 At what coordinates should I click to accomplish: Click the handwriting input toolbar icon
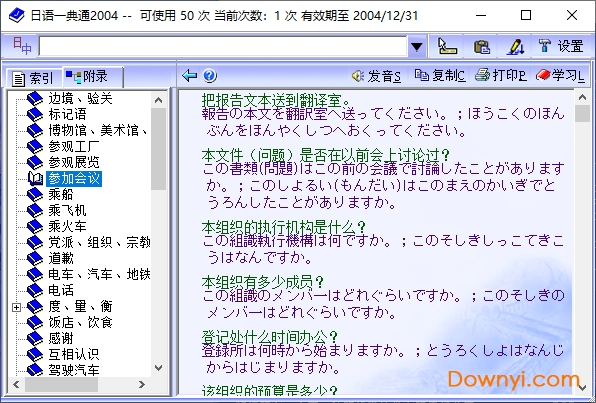[x=447, y=46]
